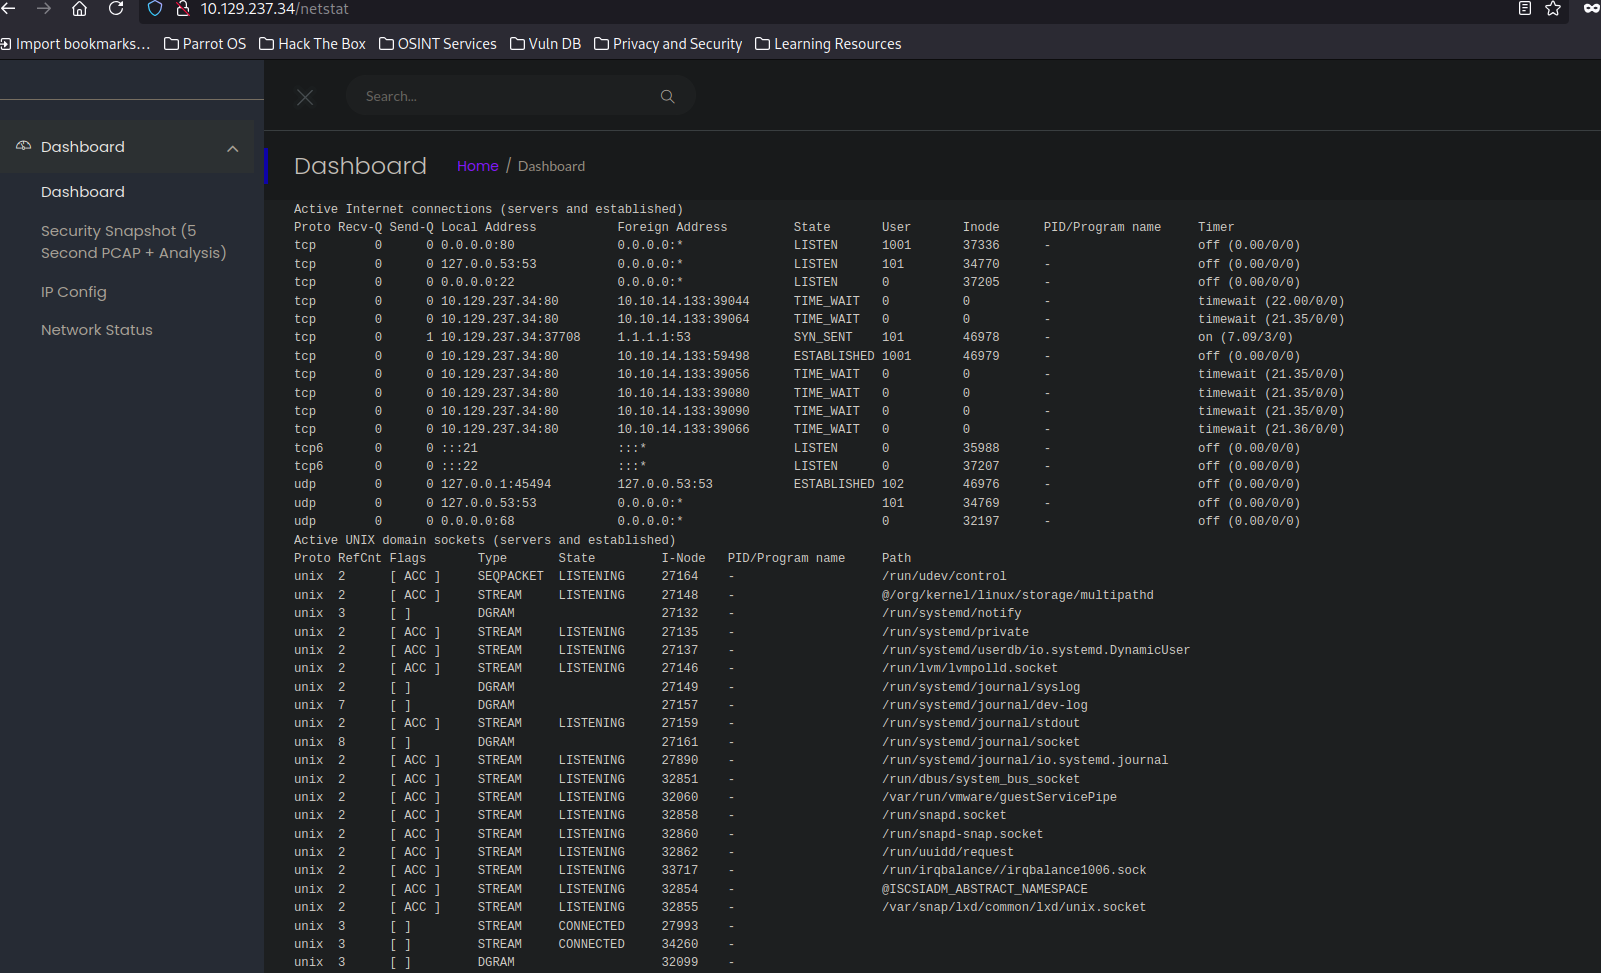This screenshot has width=1601, height=973.
Task: Click the Home breadcrumb link
Action: tap(478, 166)
